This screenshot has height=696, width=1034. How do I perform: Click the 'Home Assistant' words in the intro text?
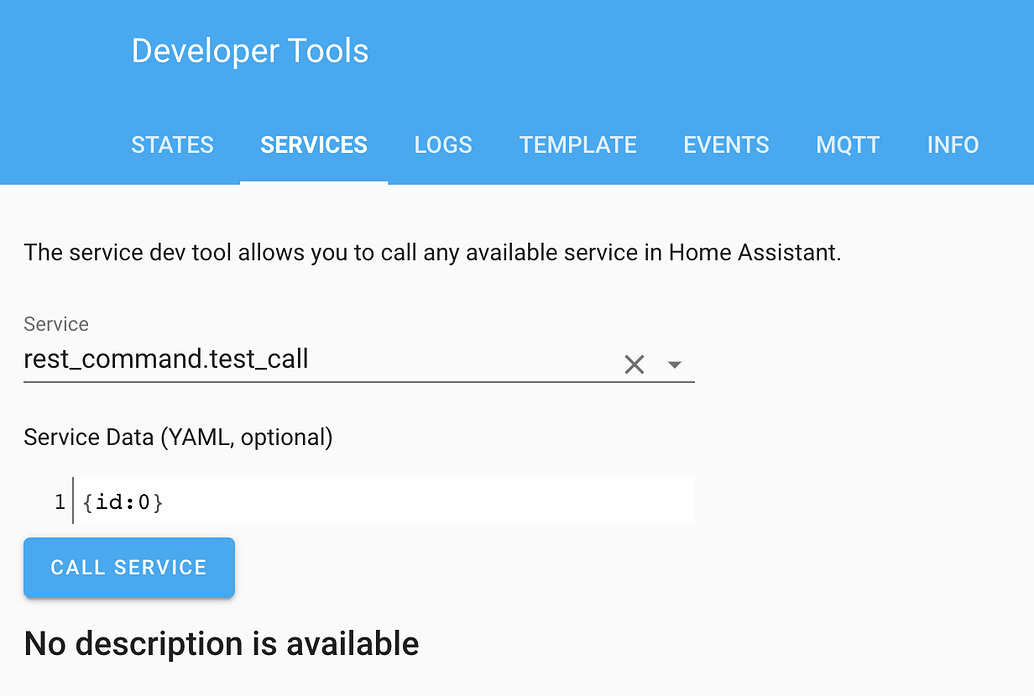754,252
